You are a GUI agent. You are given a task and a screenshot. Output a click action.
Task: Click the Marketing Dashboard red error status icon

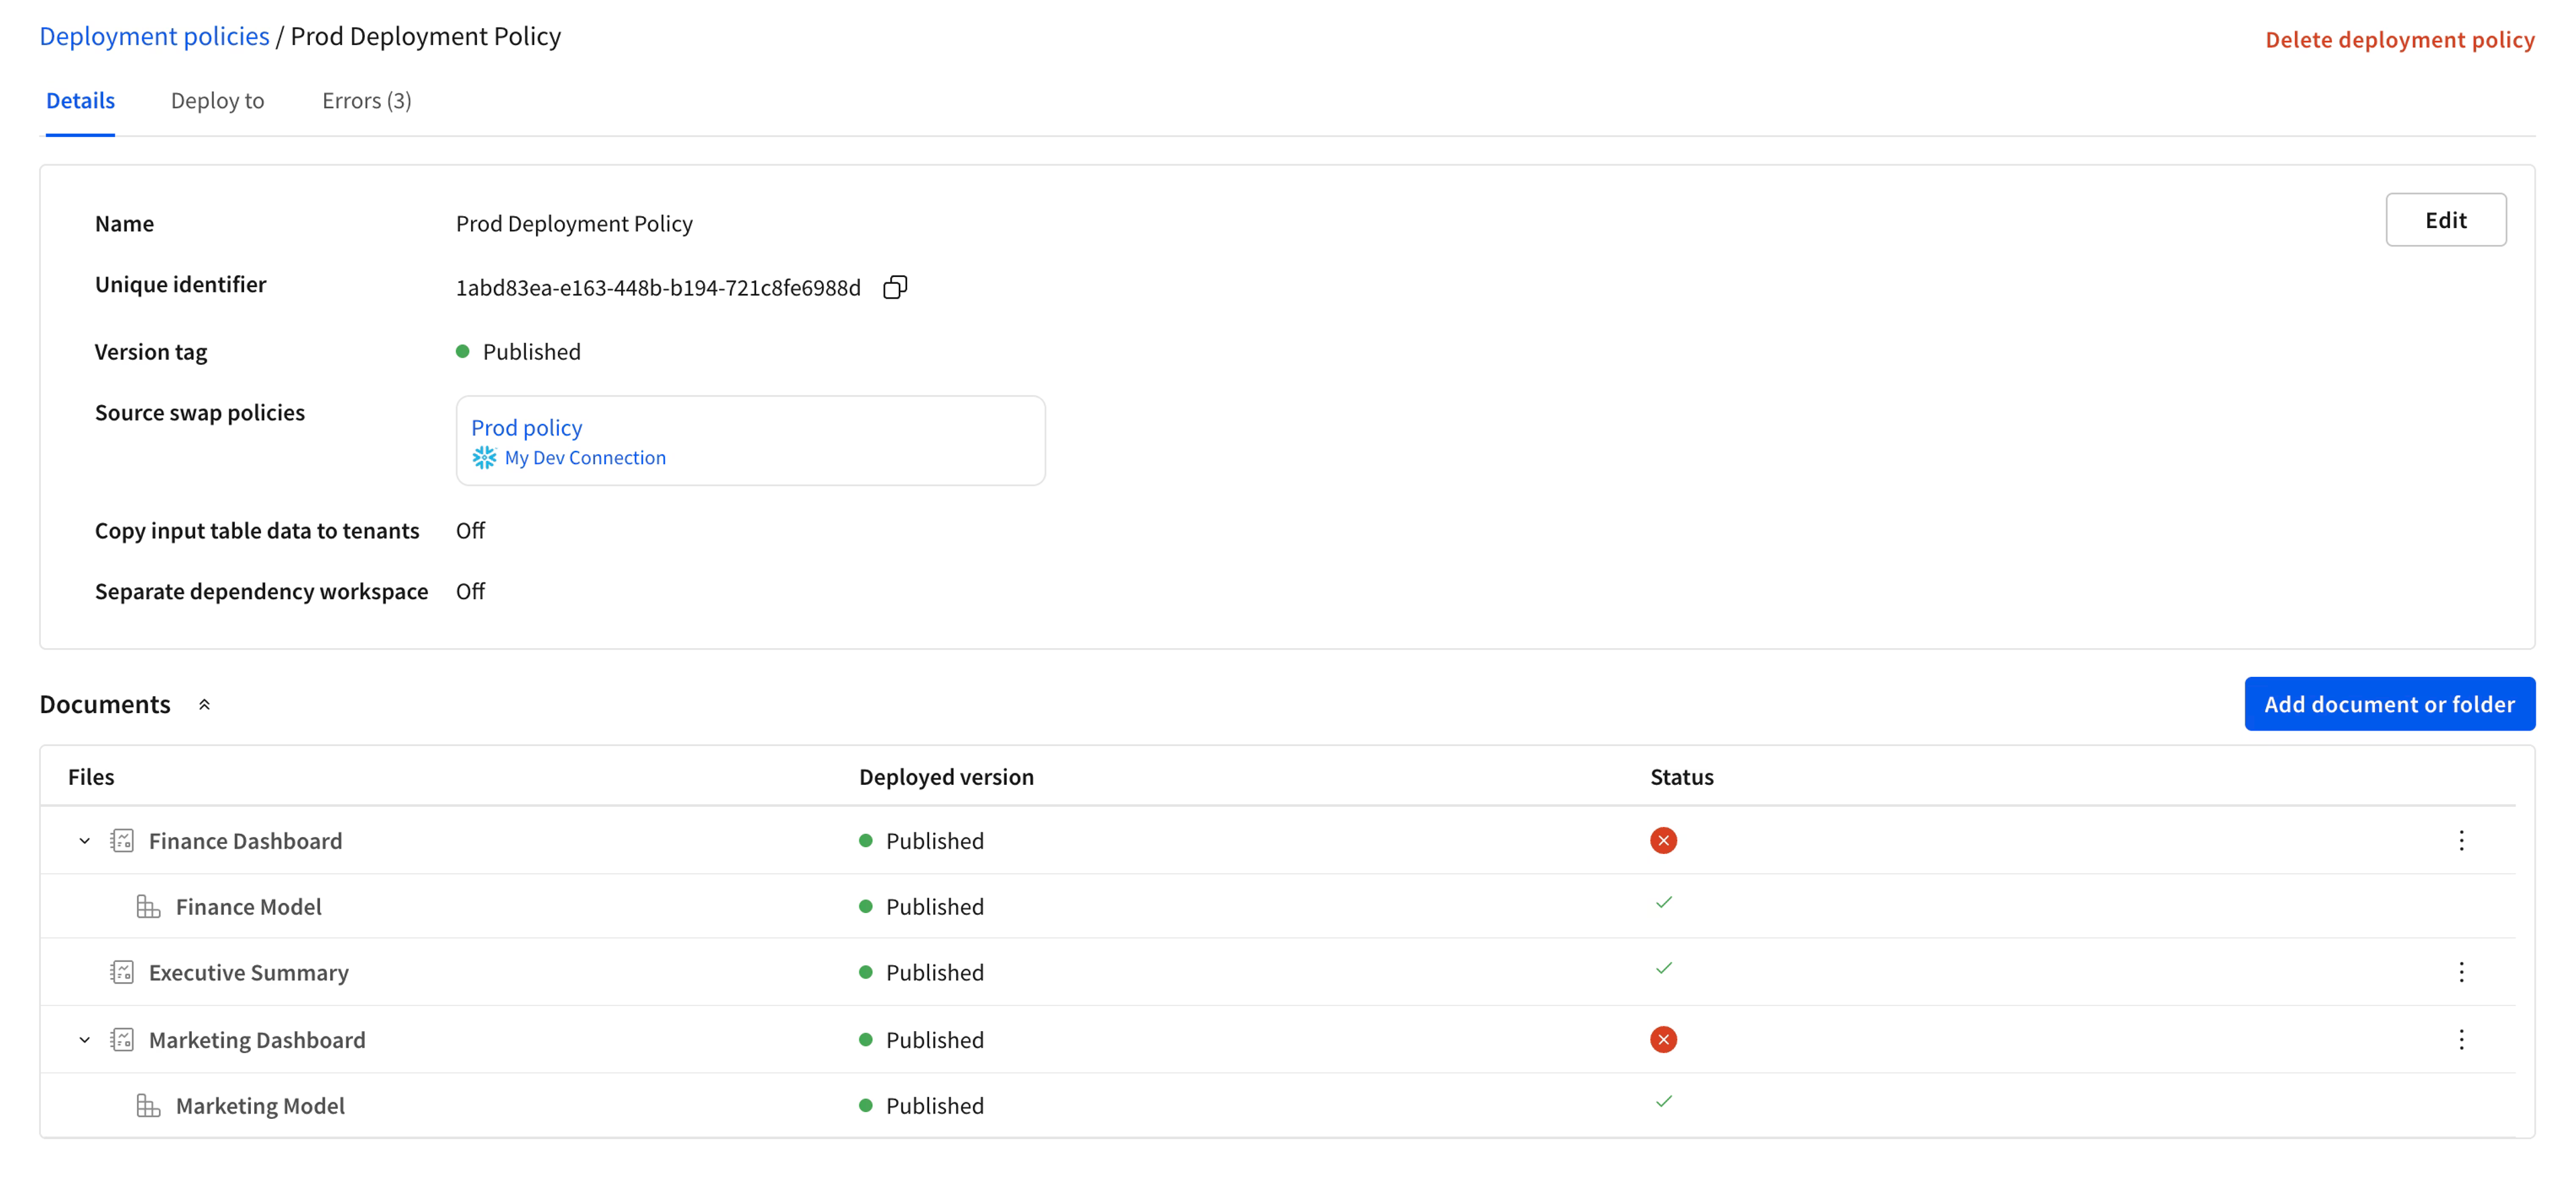1663,1040
